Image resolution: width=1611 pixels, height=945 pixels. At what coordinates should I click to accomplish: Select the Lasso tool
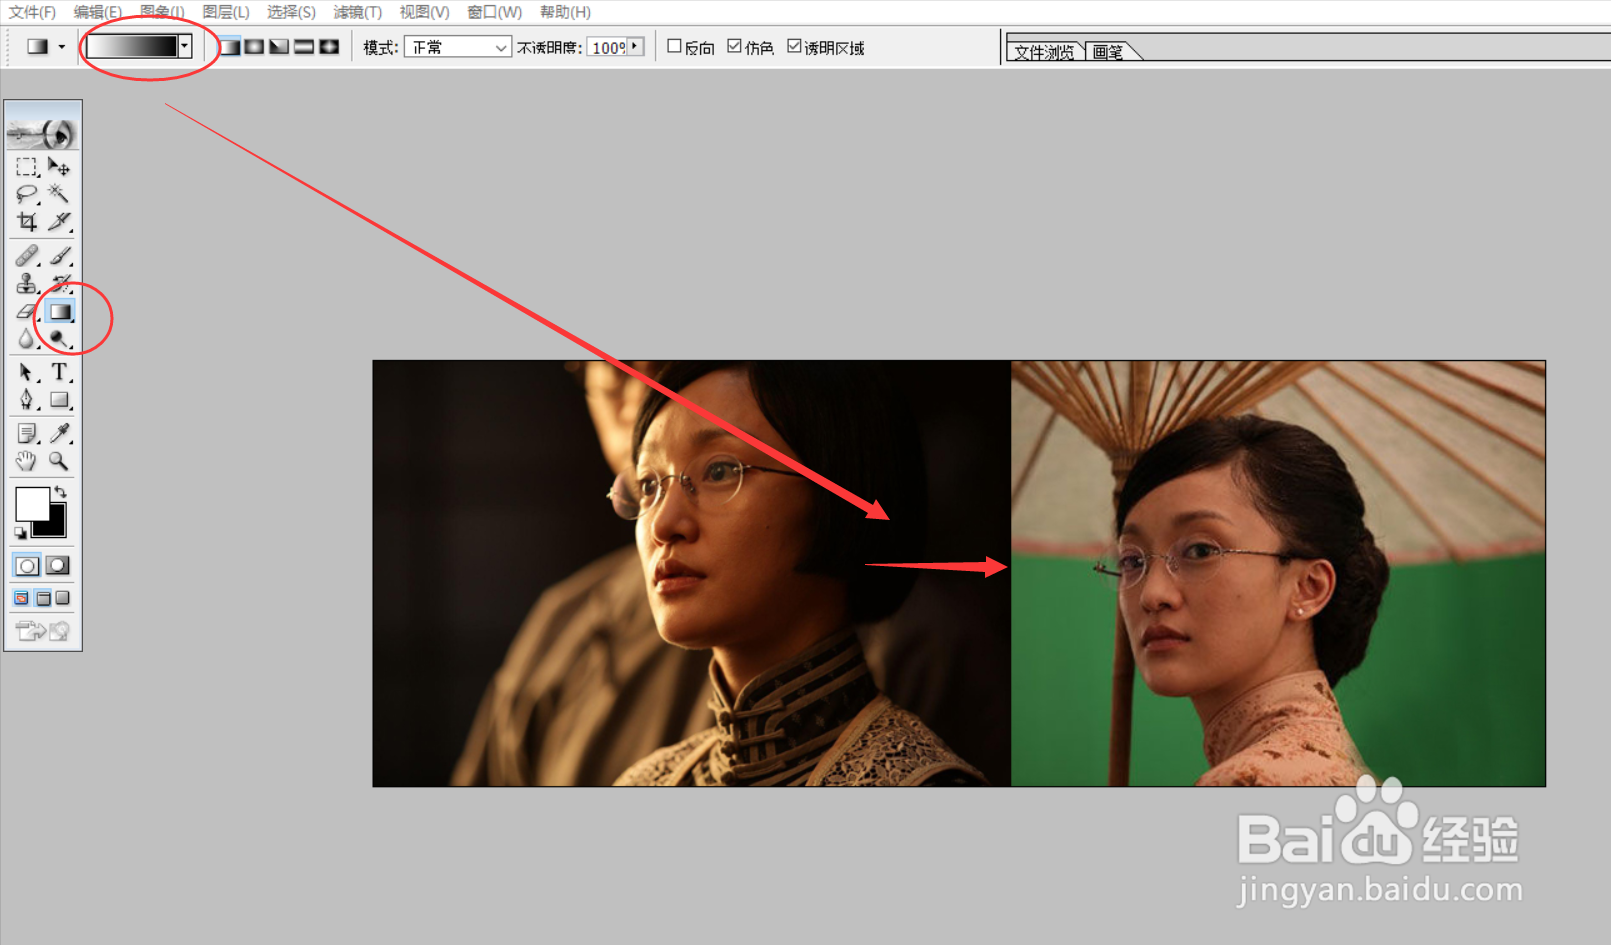click(x=27, y=193)
